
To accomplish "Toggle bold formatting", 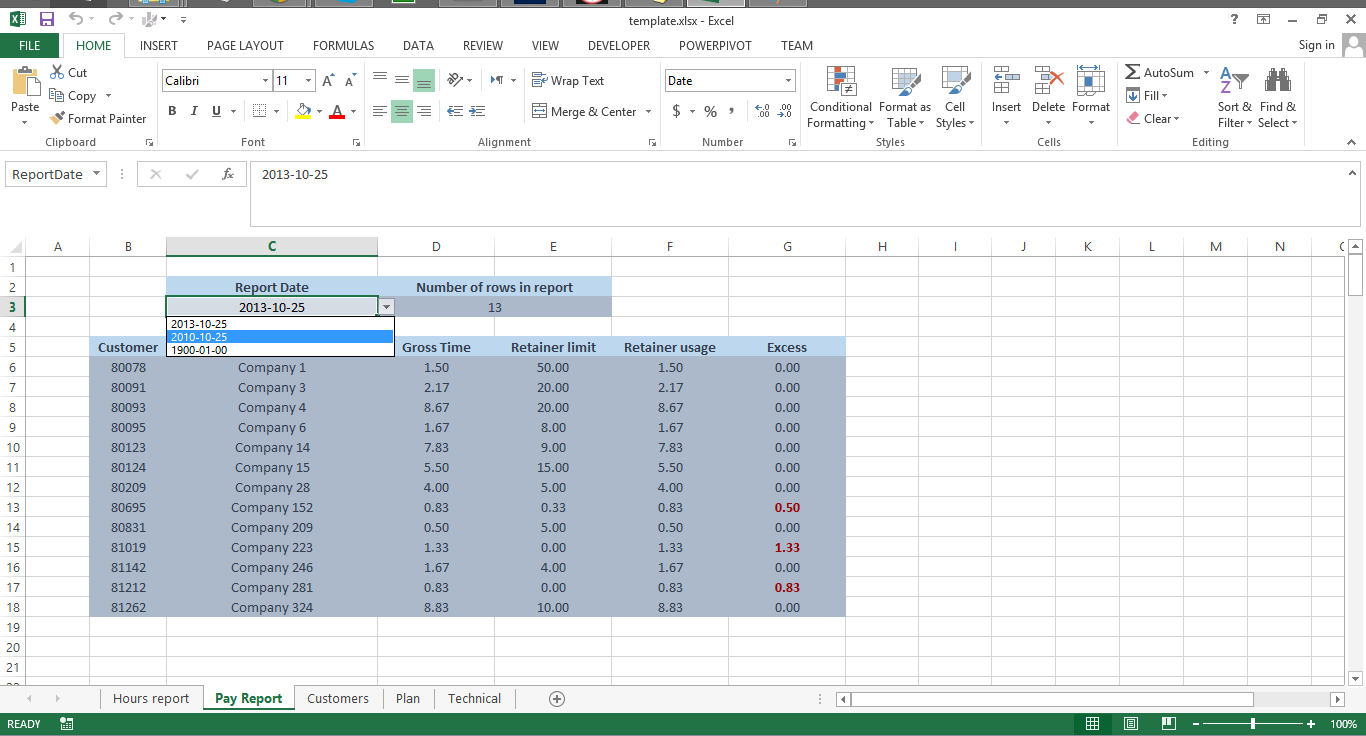I will [172, 111].
